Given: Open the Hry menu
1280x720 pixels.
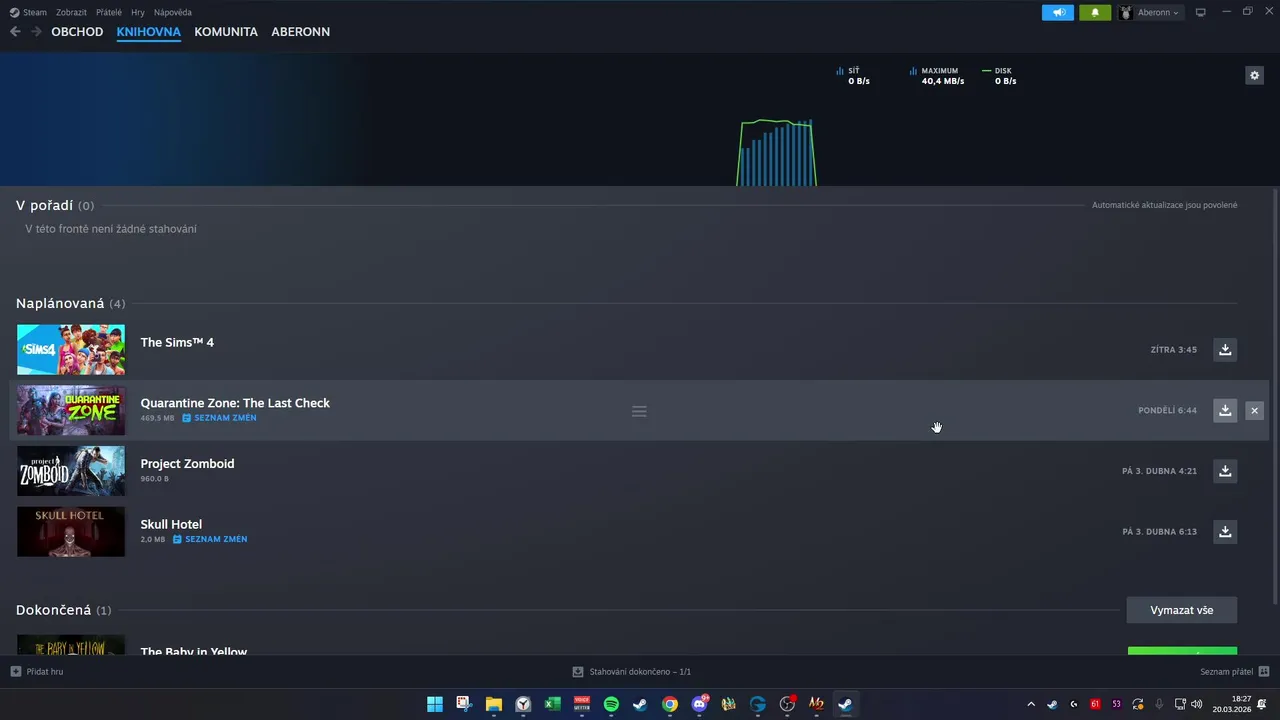Looking at the screenshot, I should 138,12.
